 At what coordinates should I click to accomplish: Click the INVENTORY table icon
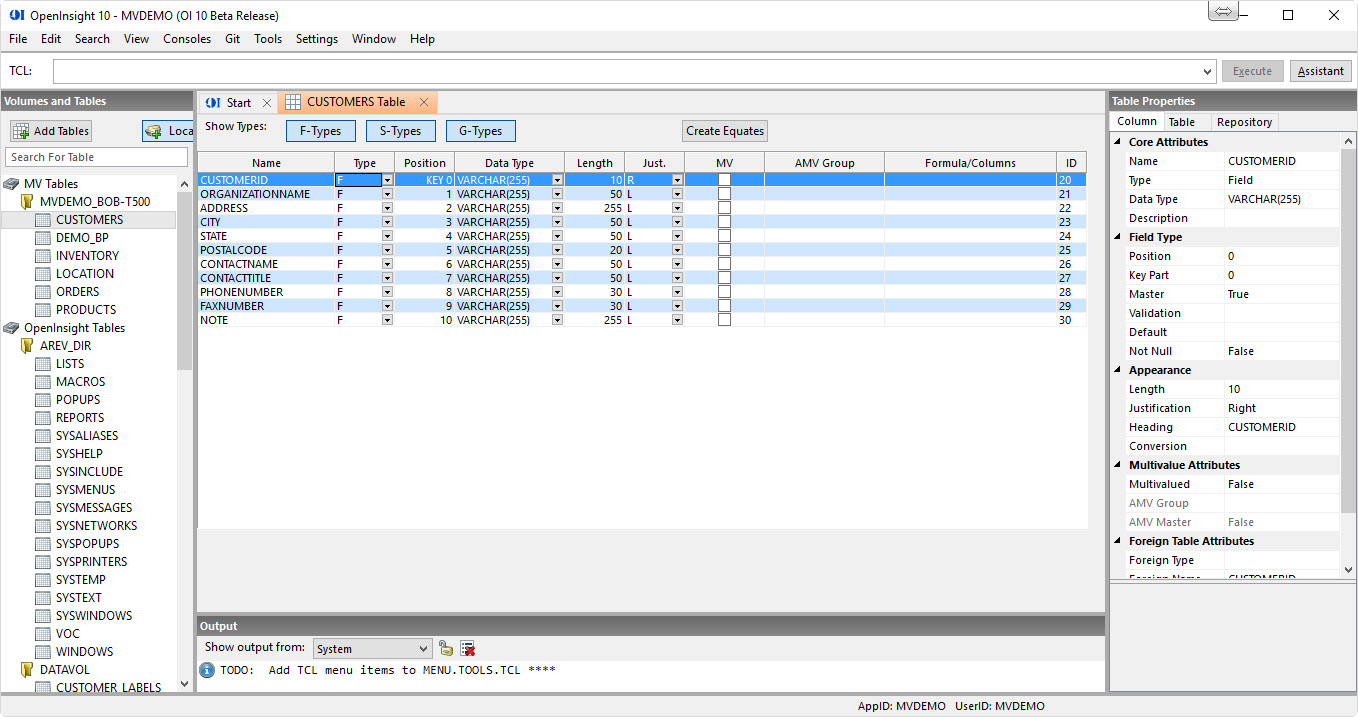pyautogui.click(x=43, y=256)
